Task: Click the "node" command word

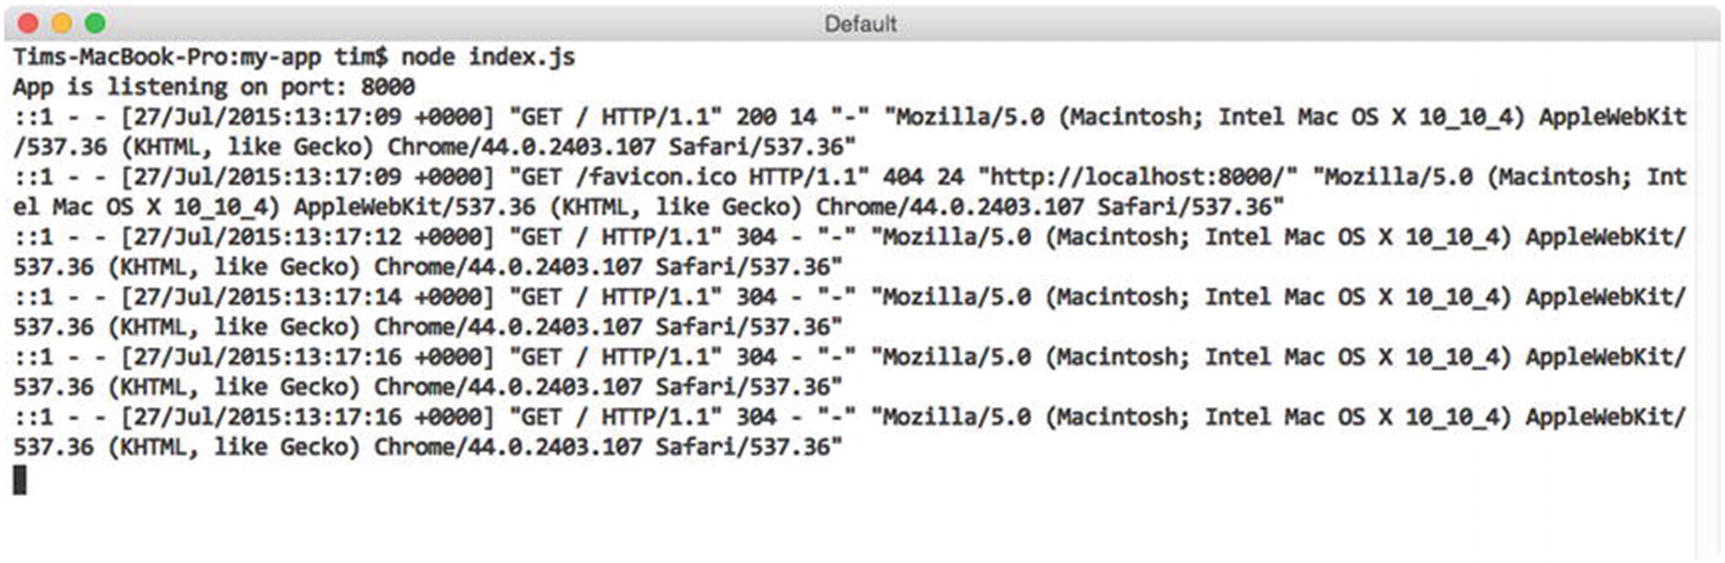Action: point(427,56)
